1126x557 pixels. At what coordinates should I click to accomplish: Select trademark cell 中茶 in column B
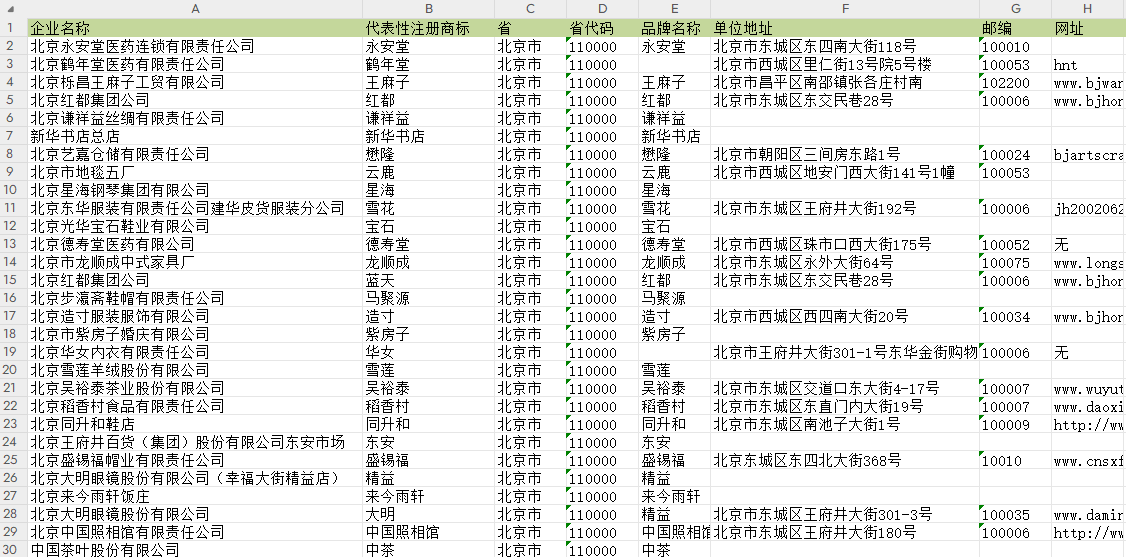pos(429,549)
